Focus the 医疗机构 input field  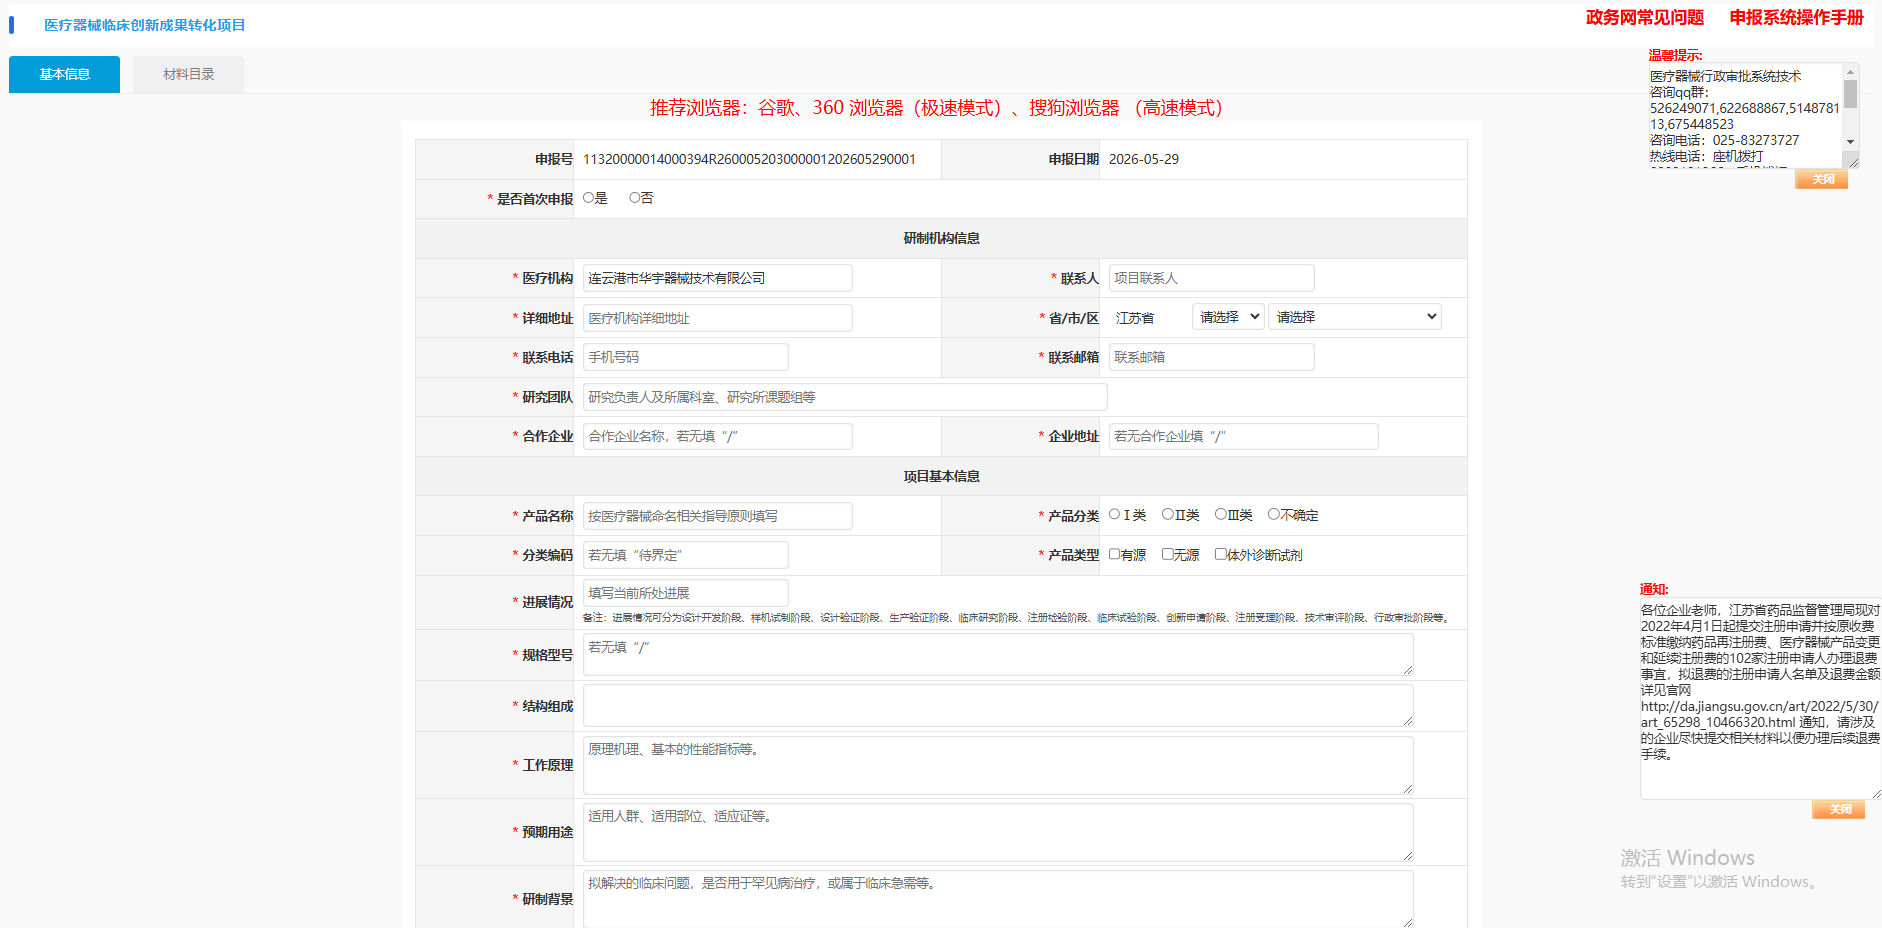pos(717,278)
